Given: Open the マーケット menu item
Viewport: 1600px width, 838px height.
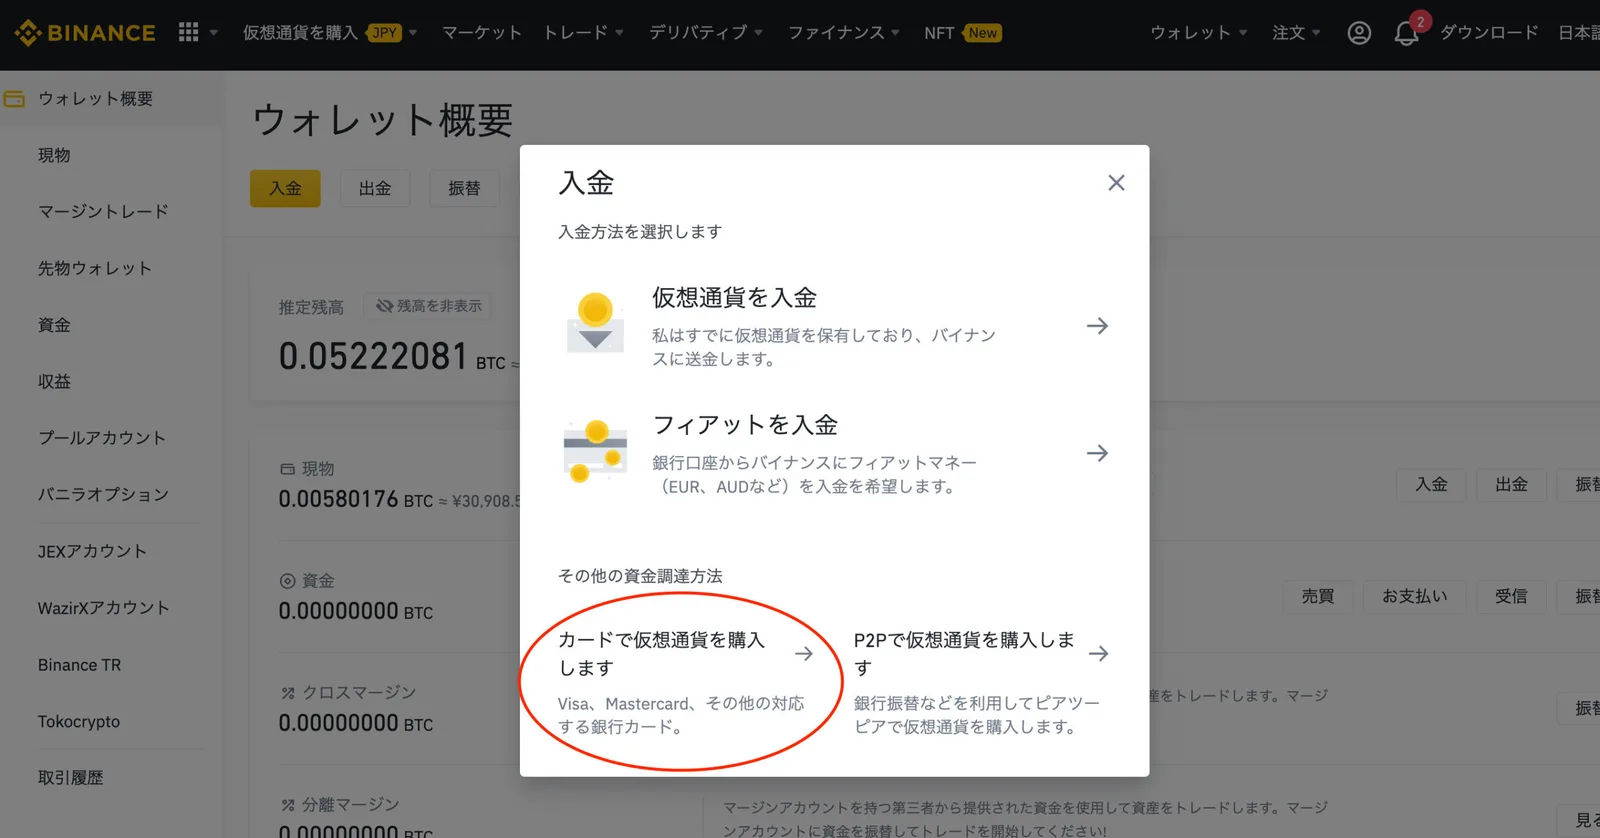Looking at the screenshot, I should [x=482, y=33].
